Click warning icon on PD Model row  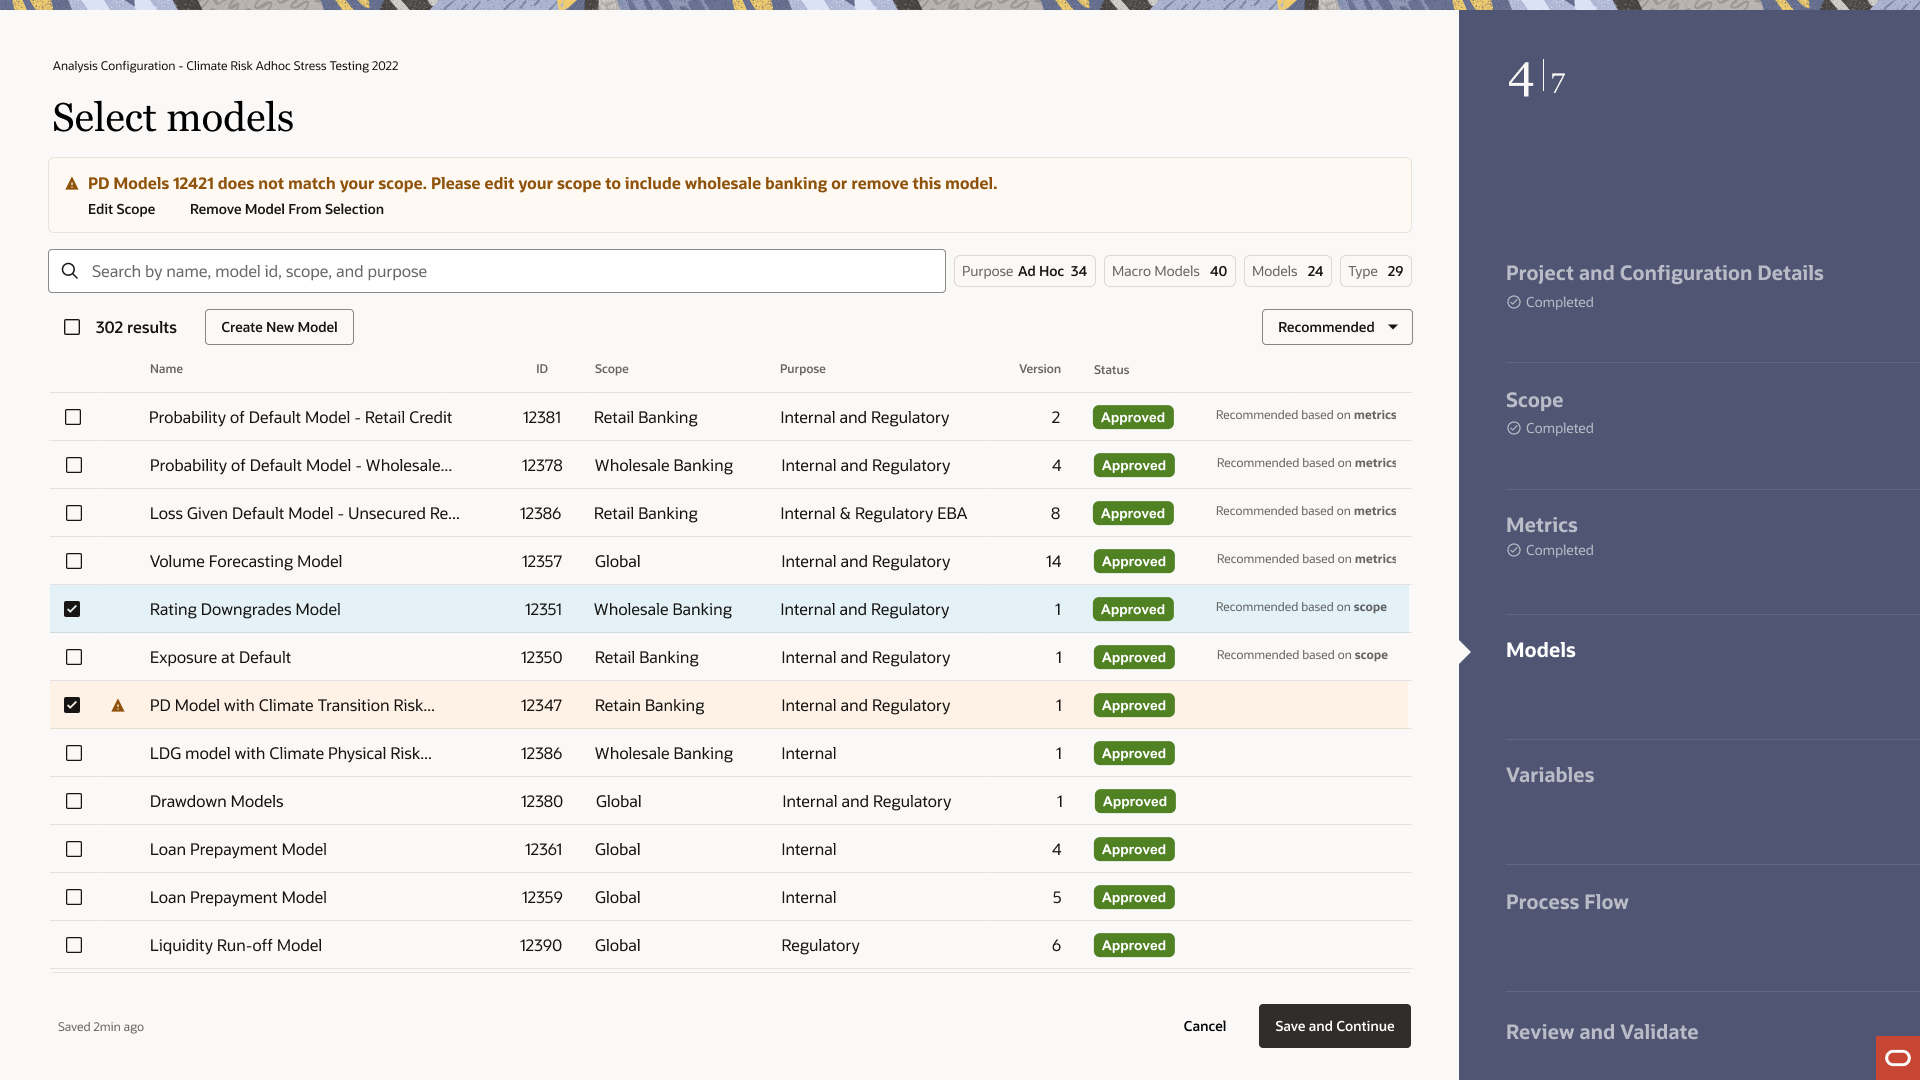coord(118,706)
